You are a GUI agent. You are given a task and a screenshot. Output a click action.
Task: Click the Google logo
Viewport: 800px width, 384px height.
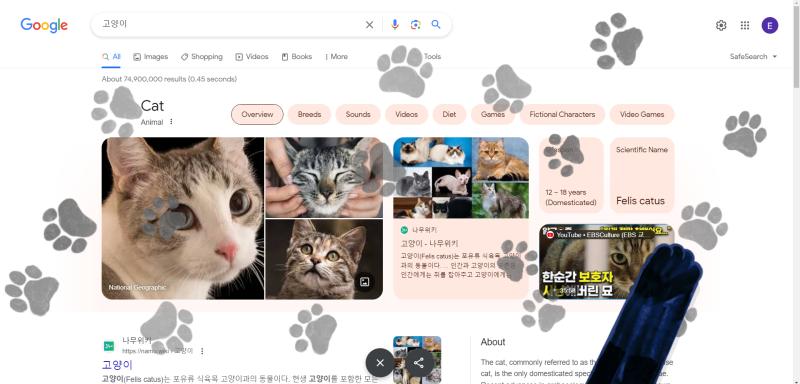point(44,25)
